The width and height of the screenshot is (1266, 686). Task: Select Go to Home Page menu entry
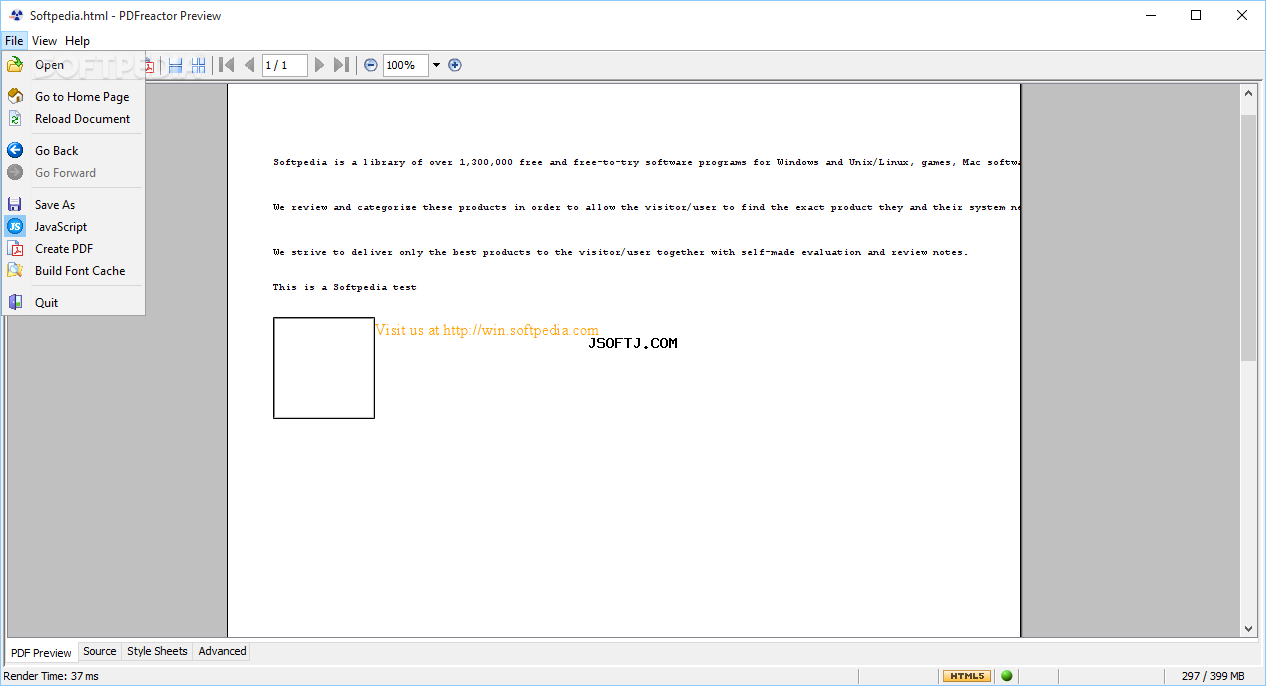point(74,97)
